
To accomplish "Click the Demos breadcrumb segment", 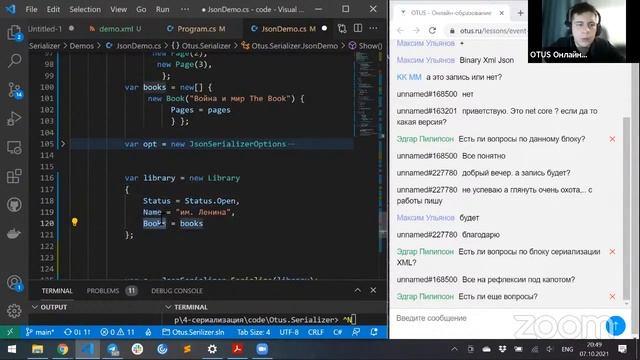I will pyautogui.click(x=82, y=46).
